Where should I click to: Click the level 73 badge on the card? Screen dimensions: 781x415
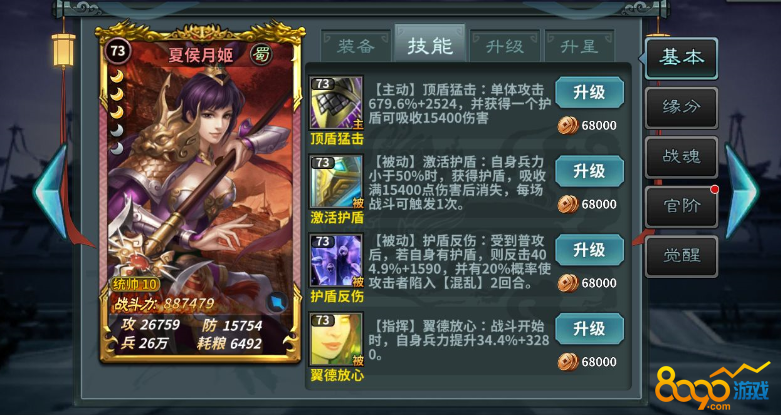click(119, 51)
